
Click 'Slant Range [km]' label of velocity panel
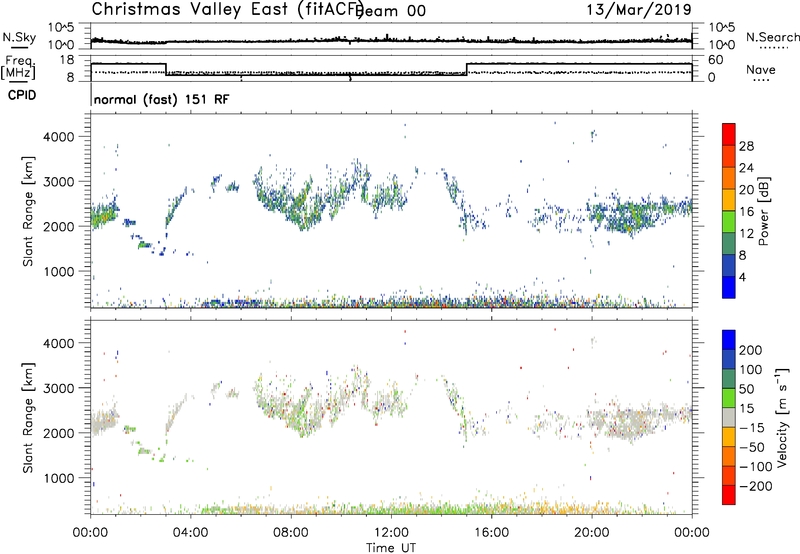(28, 418)
